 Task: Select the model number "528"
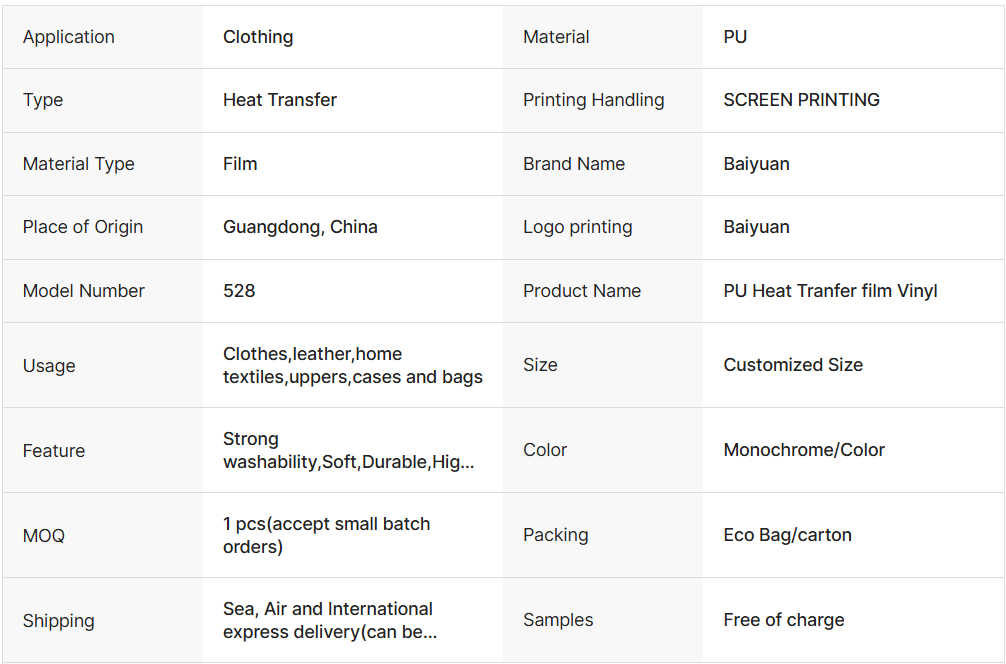pos(239,291)
